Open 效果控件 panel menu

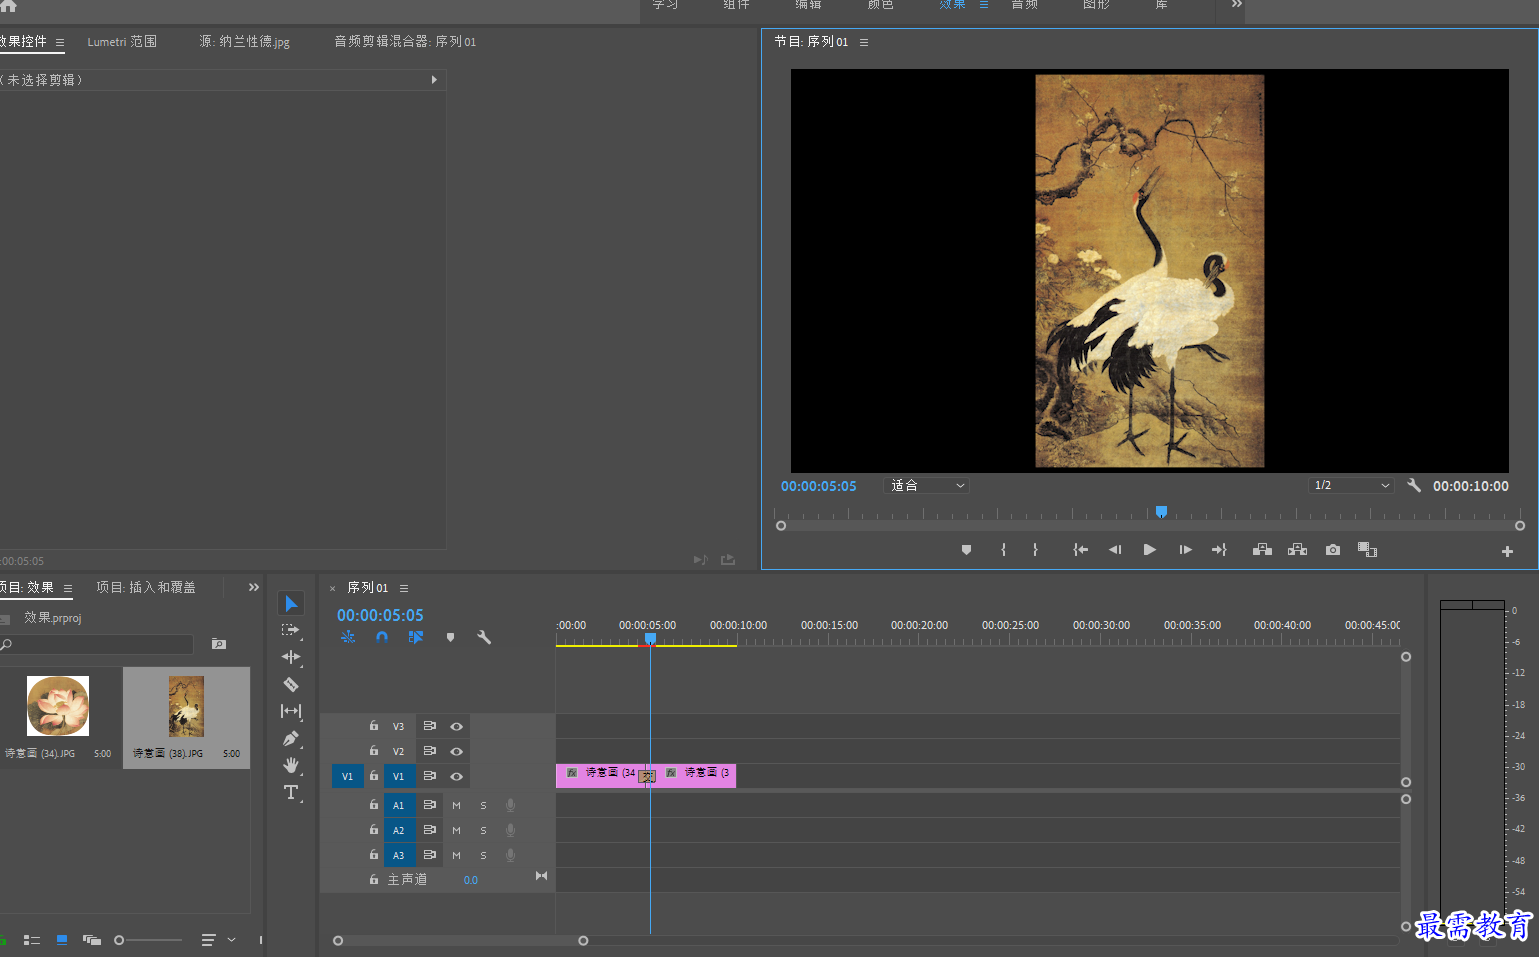click(60, 42)
